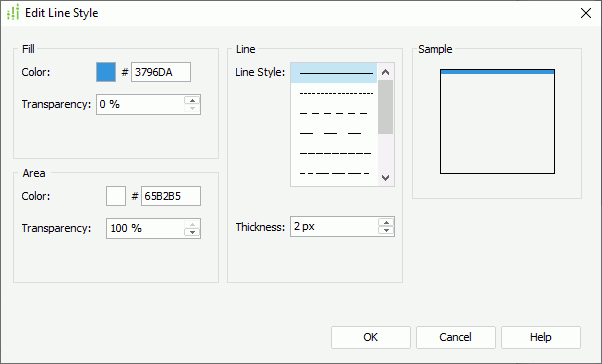Viewport: 602px width, 364px height.
Task: Increase Thickness with up arrow
Action: click(386, 222)
